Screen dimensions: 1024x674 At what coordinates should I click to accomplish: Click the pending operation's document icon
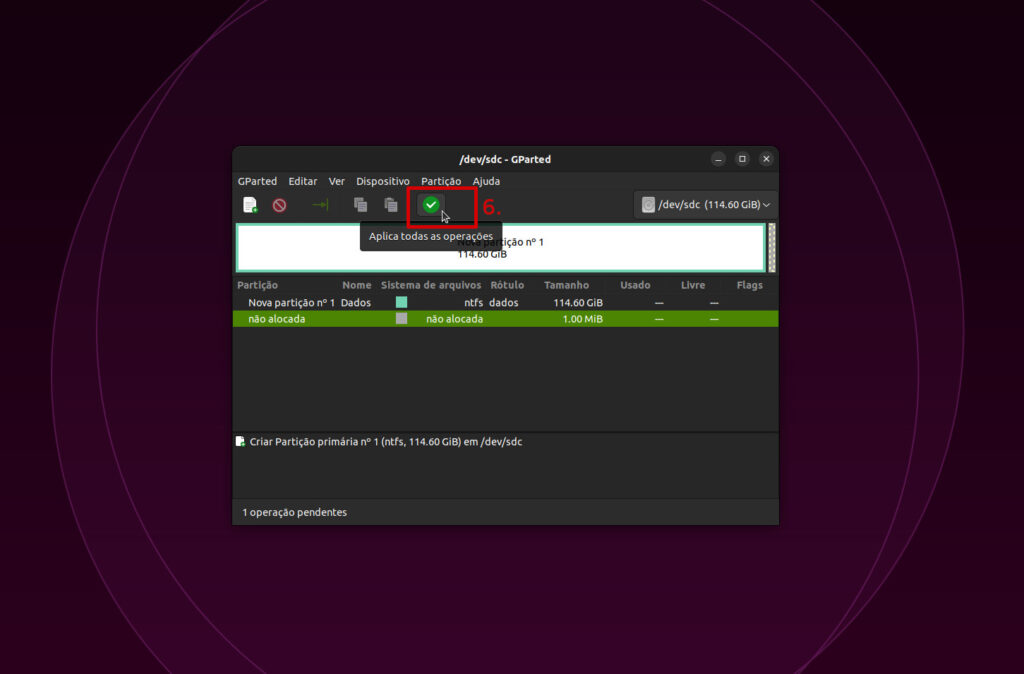(x=240, y=441)
